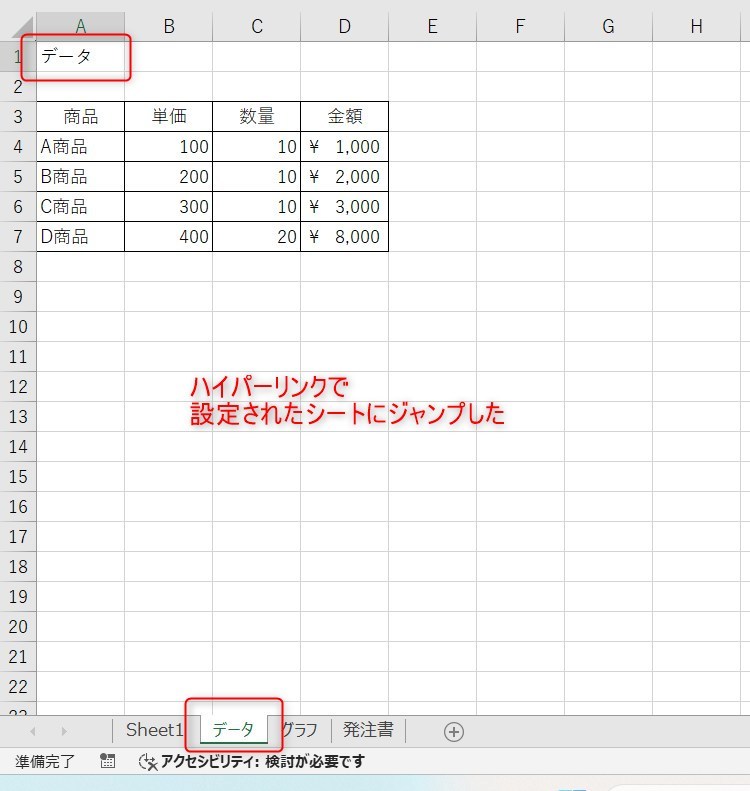
Task: Select row 20 header
Action: point(18,627)
